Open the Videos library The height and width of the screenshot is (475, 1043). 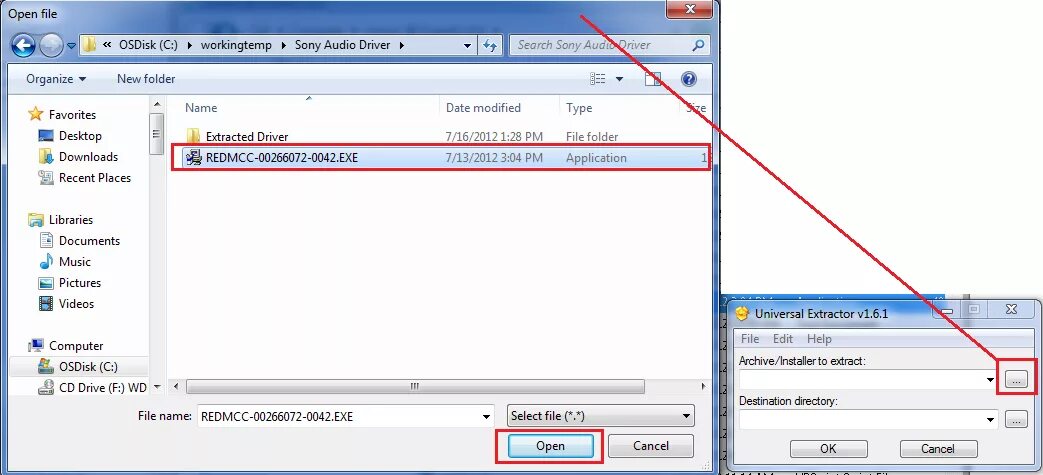[x=76, y=303]
